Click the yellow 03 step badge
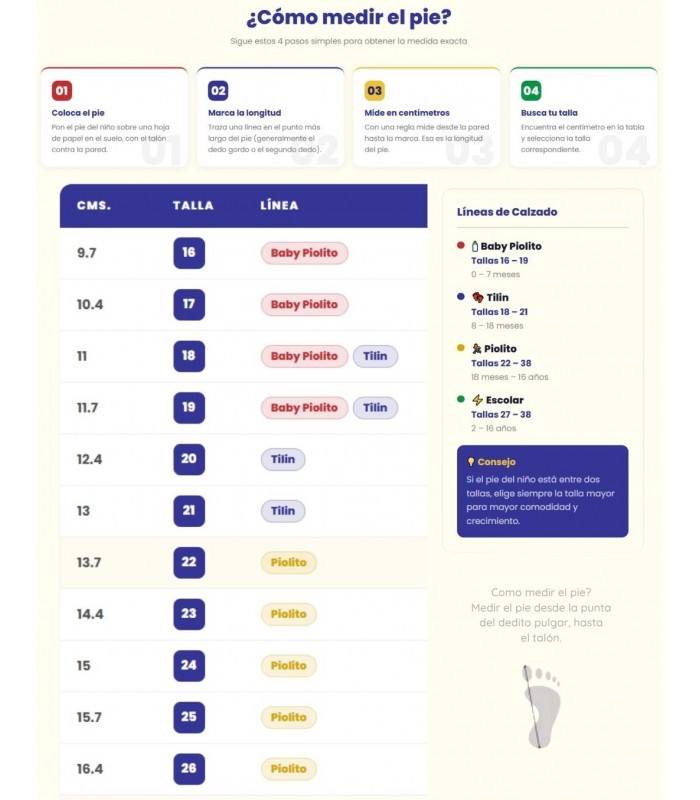Viewport: 700px width, 800px height. click(374, 91)
